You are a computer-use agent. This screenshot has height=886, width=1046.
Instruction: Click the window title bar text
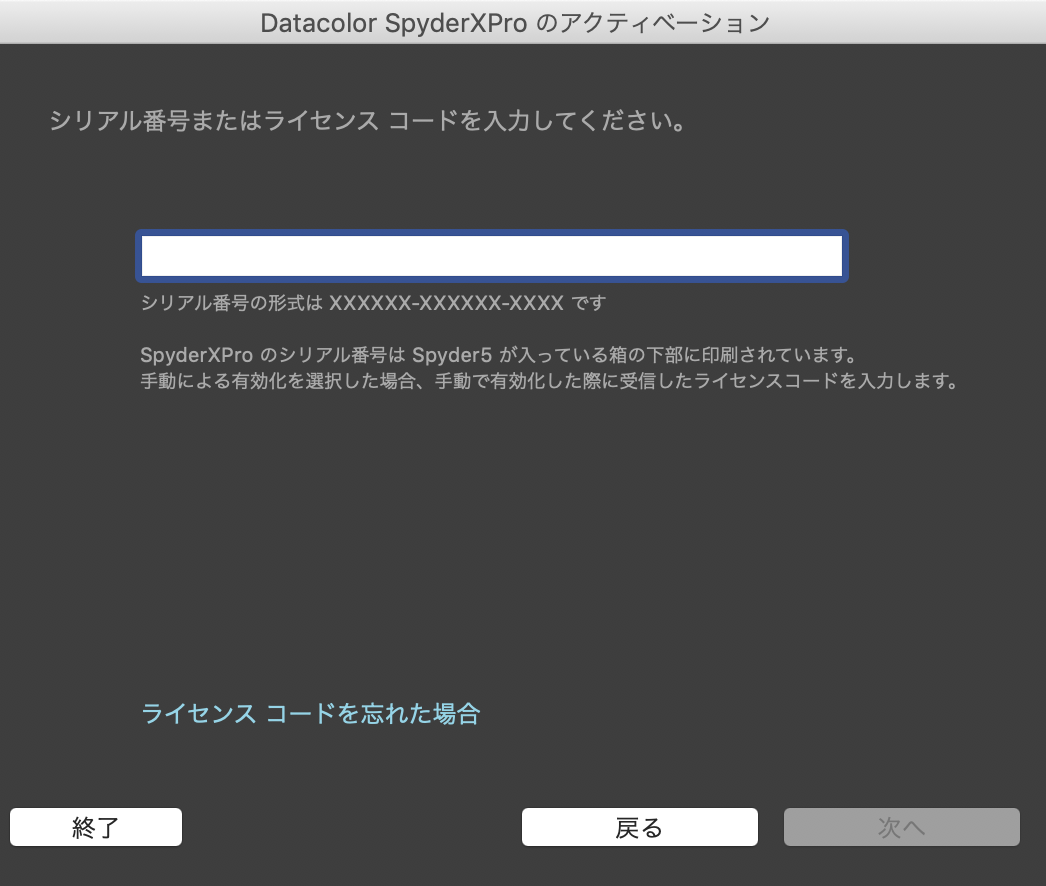click(515, 23)
